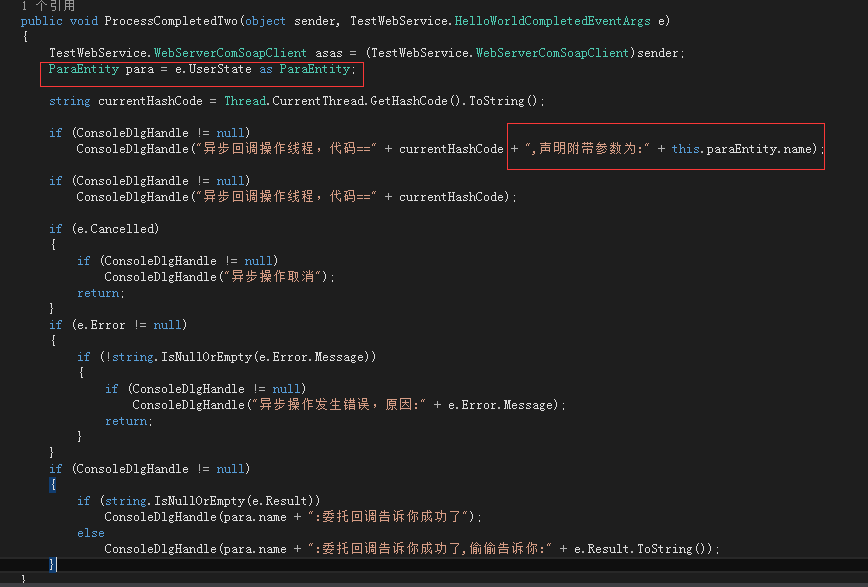The height and width of the screenshot is (587, 868).
Task: Click the 异步操作取消 string literal
Action: coord(273,277)
